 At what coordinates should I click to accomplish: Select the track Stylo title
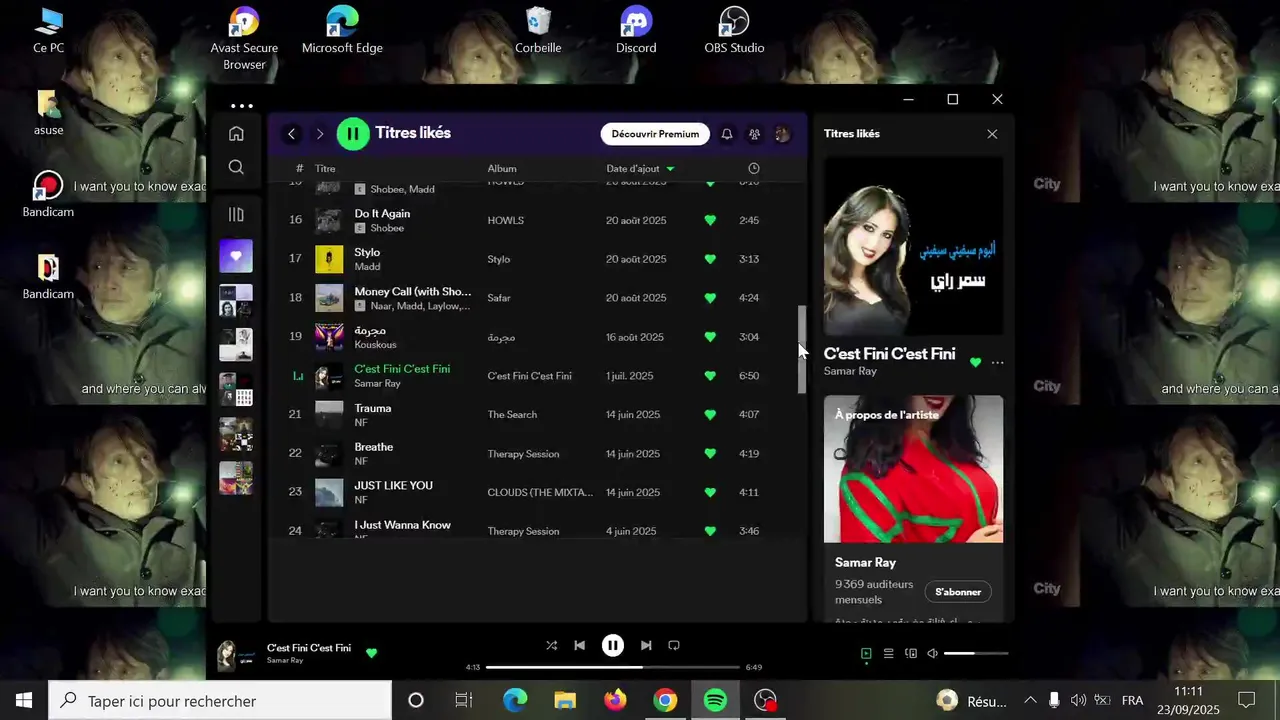point(367,252)
